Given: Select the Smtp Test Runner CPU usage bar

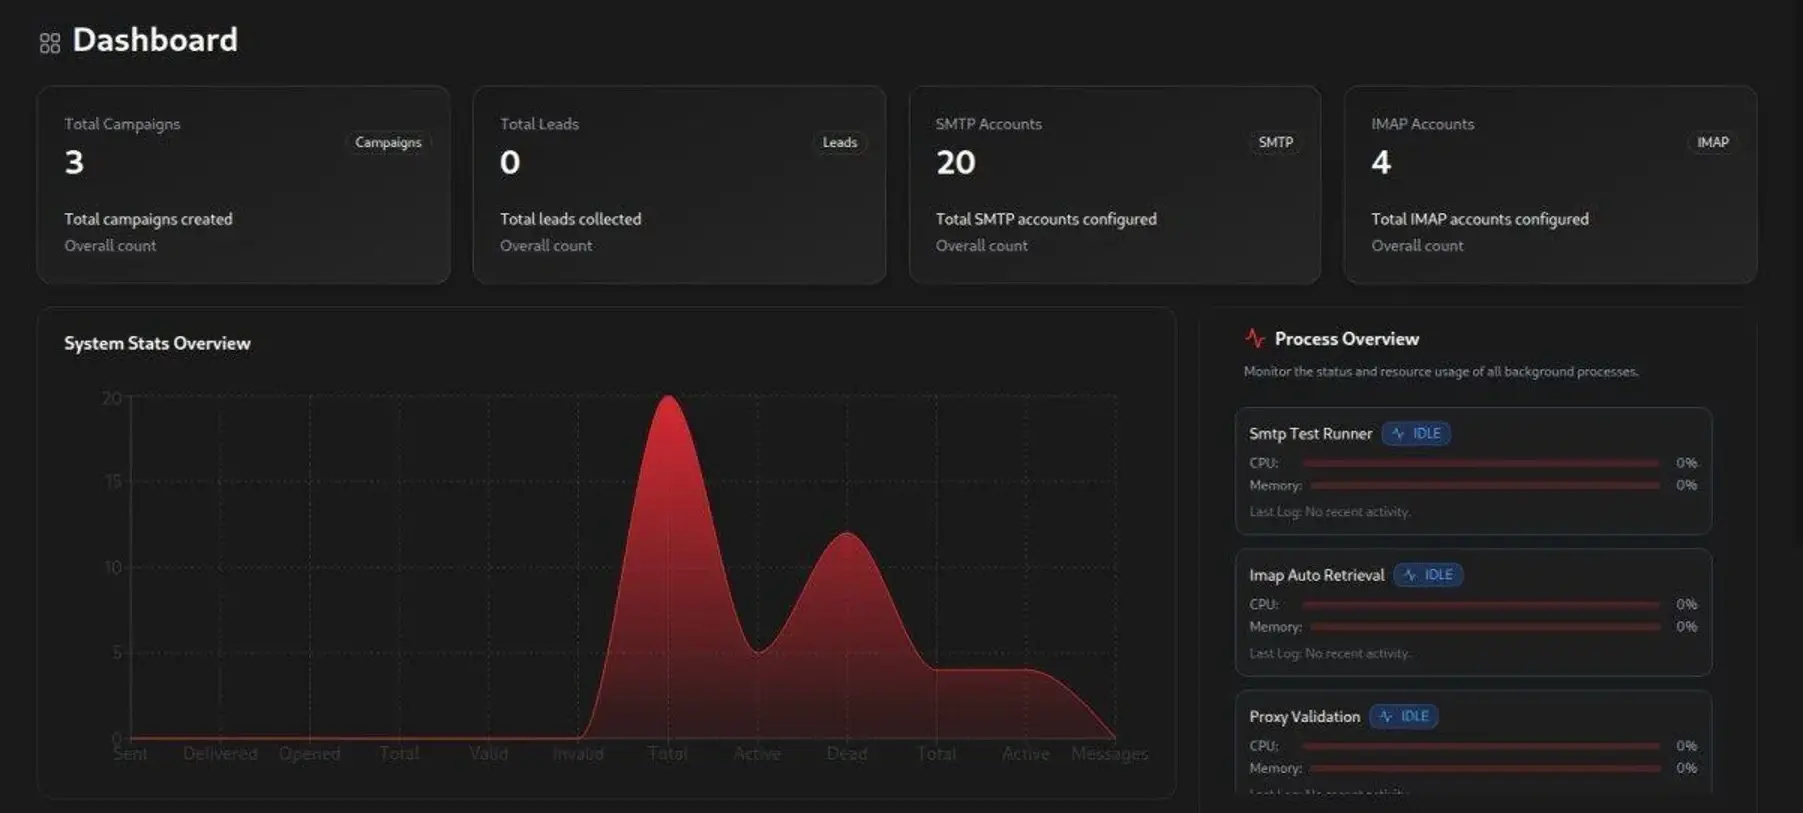Looking at the screenshot, I should [x=1480, y=463].
